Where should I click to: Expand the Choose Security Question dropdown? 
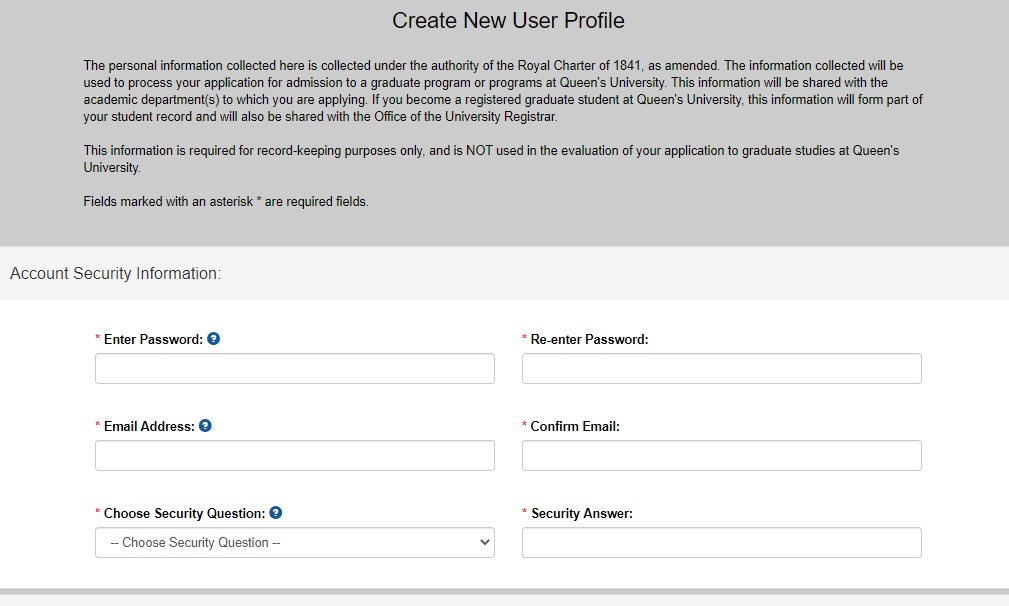295,542
